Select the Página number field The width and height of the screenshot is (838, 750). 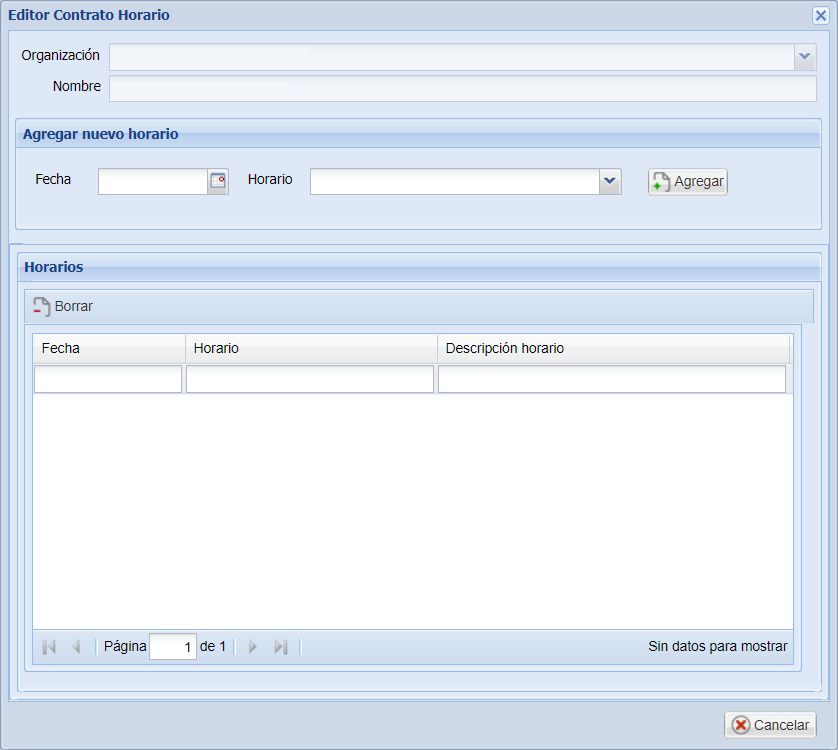pos(172,647)
